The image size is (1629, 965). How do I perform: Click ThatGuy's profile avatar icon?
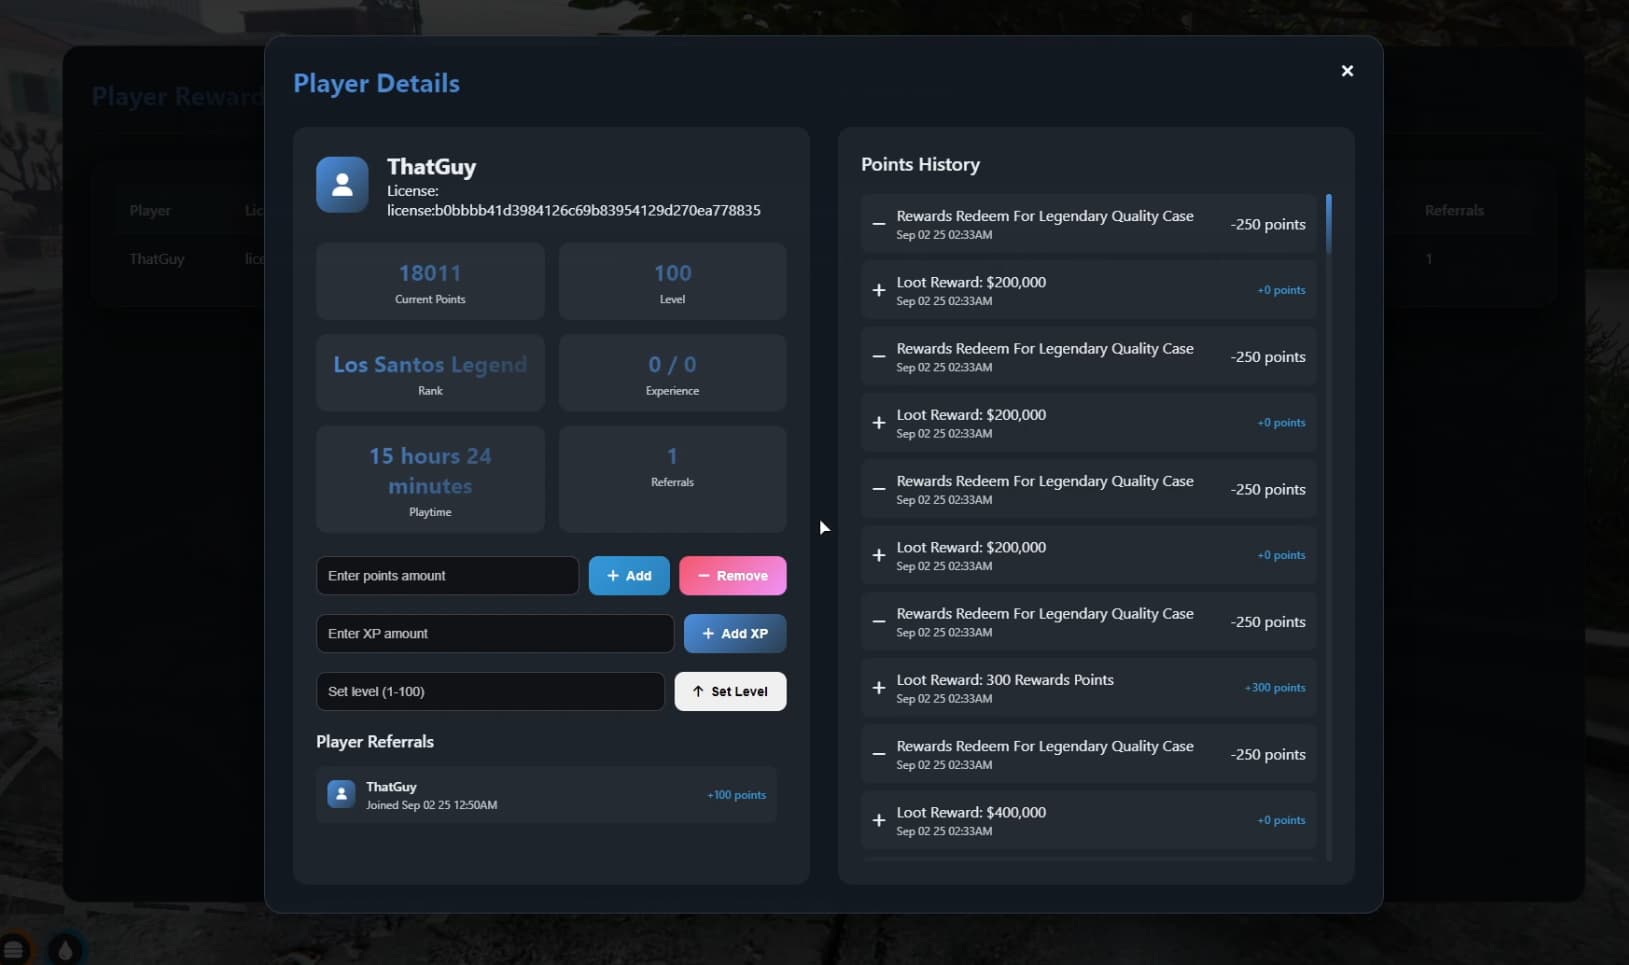click(341, 184)
